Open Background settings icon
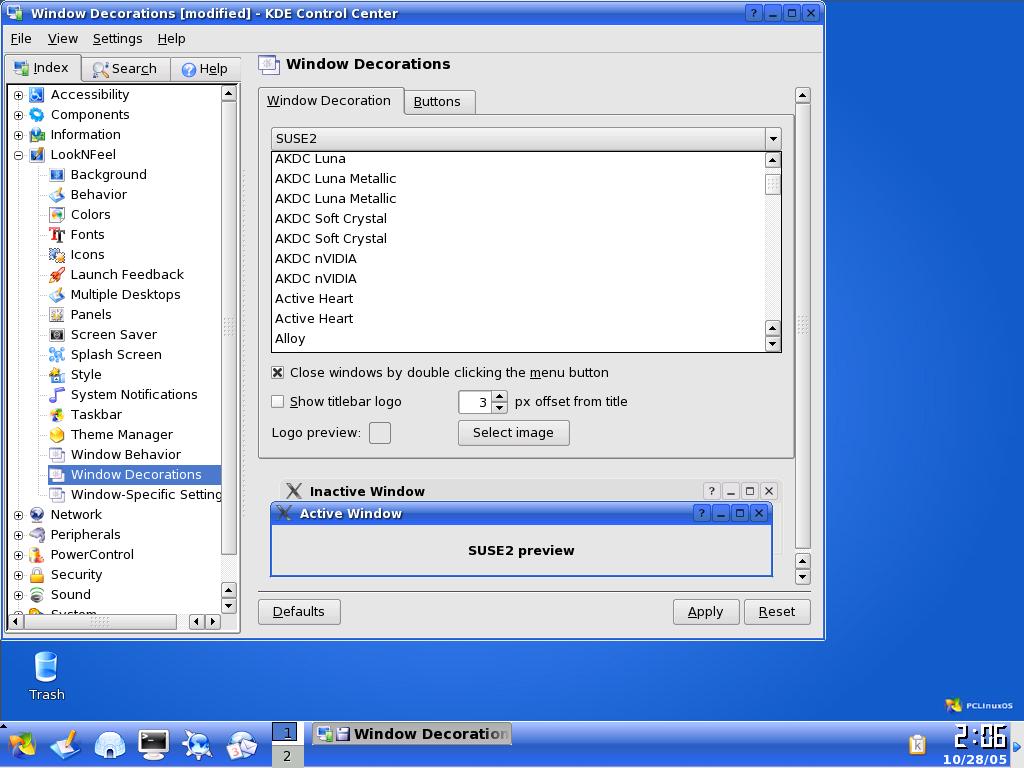This screenshot has width=1024, height=768. point(57,175)
